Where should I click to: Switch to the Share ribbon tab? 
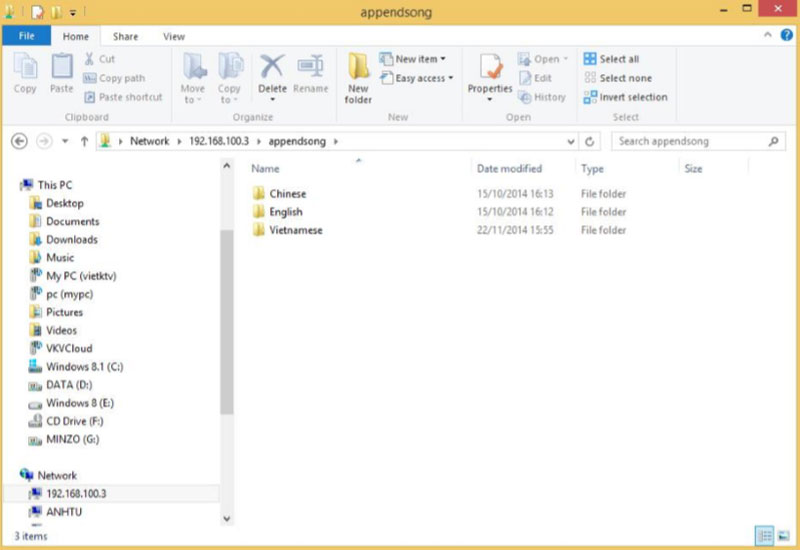pos(126,36)
